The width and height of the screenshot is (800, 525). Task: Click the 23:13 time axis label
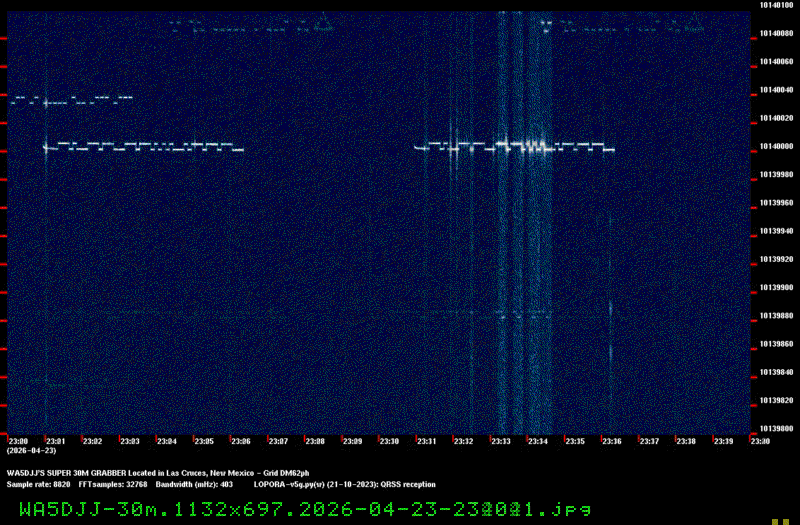pos(501,441)
